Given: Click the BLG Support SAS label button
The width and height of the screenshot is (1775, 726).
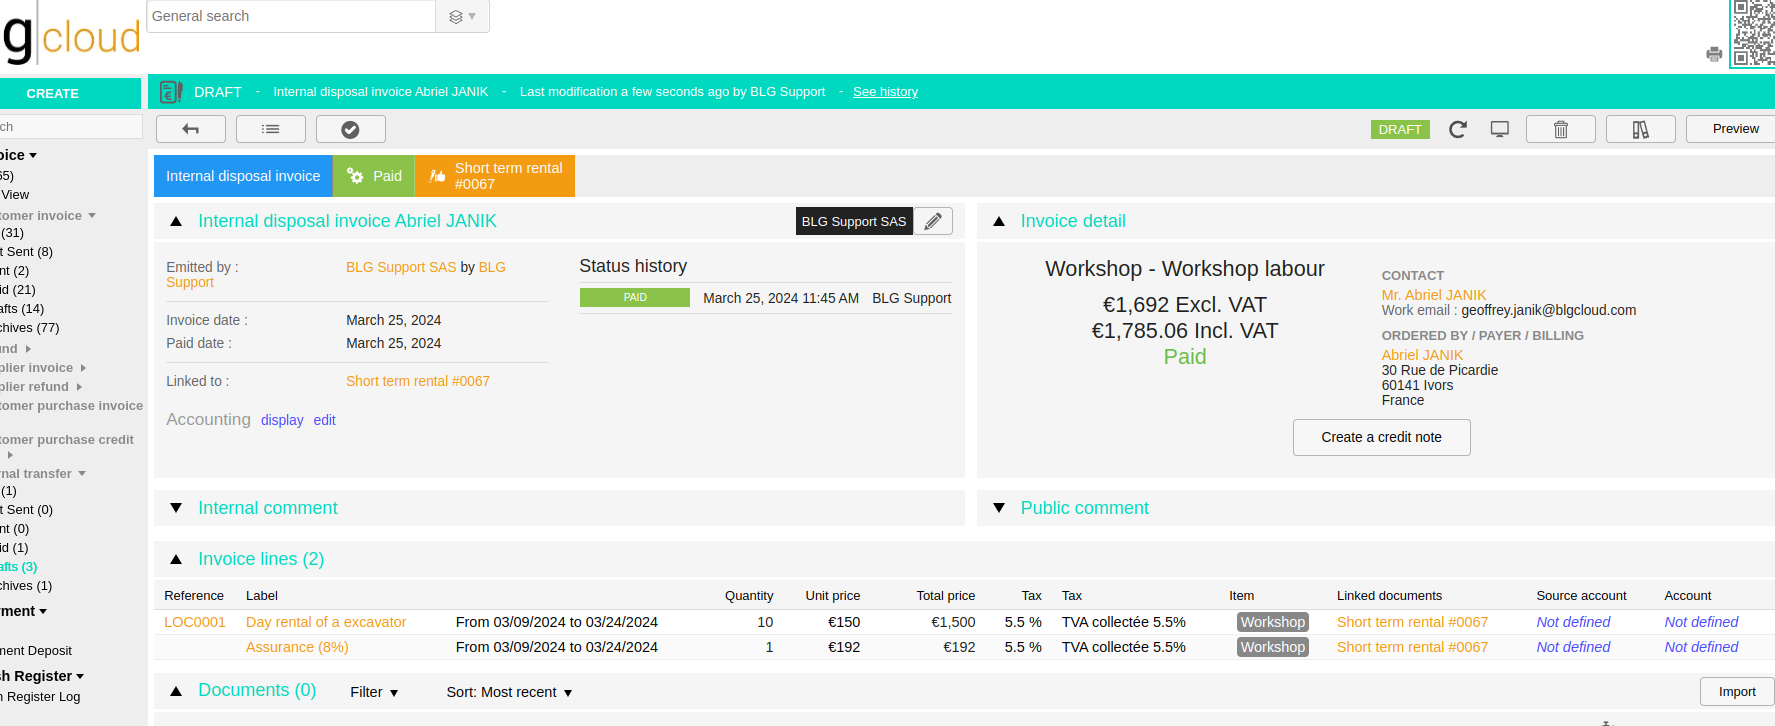Looking at the screenshot, I should coord(854,221).
